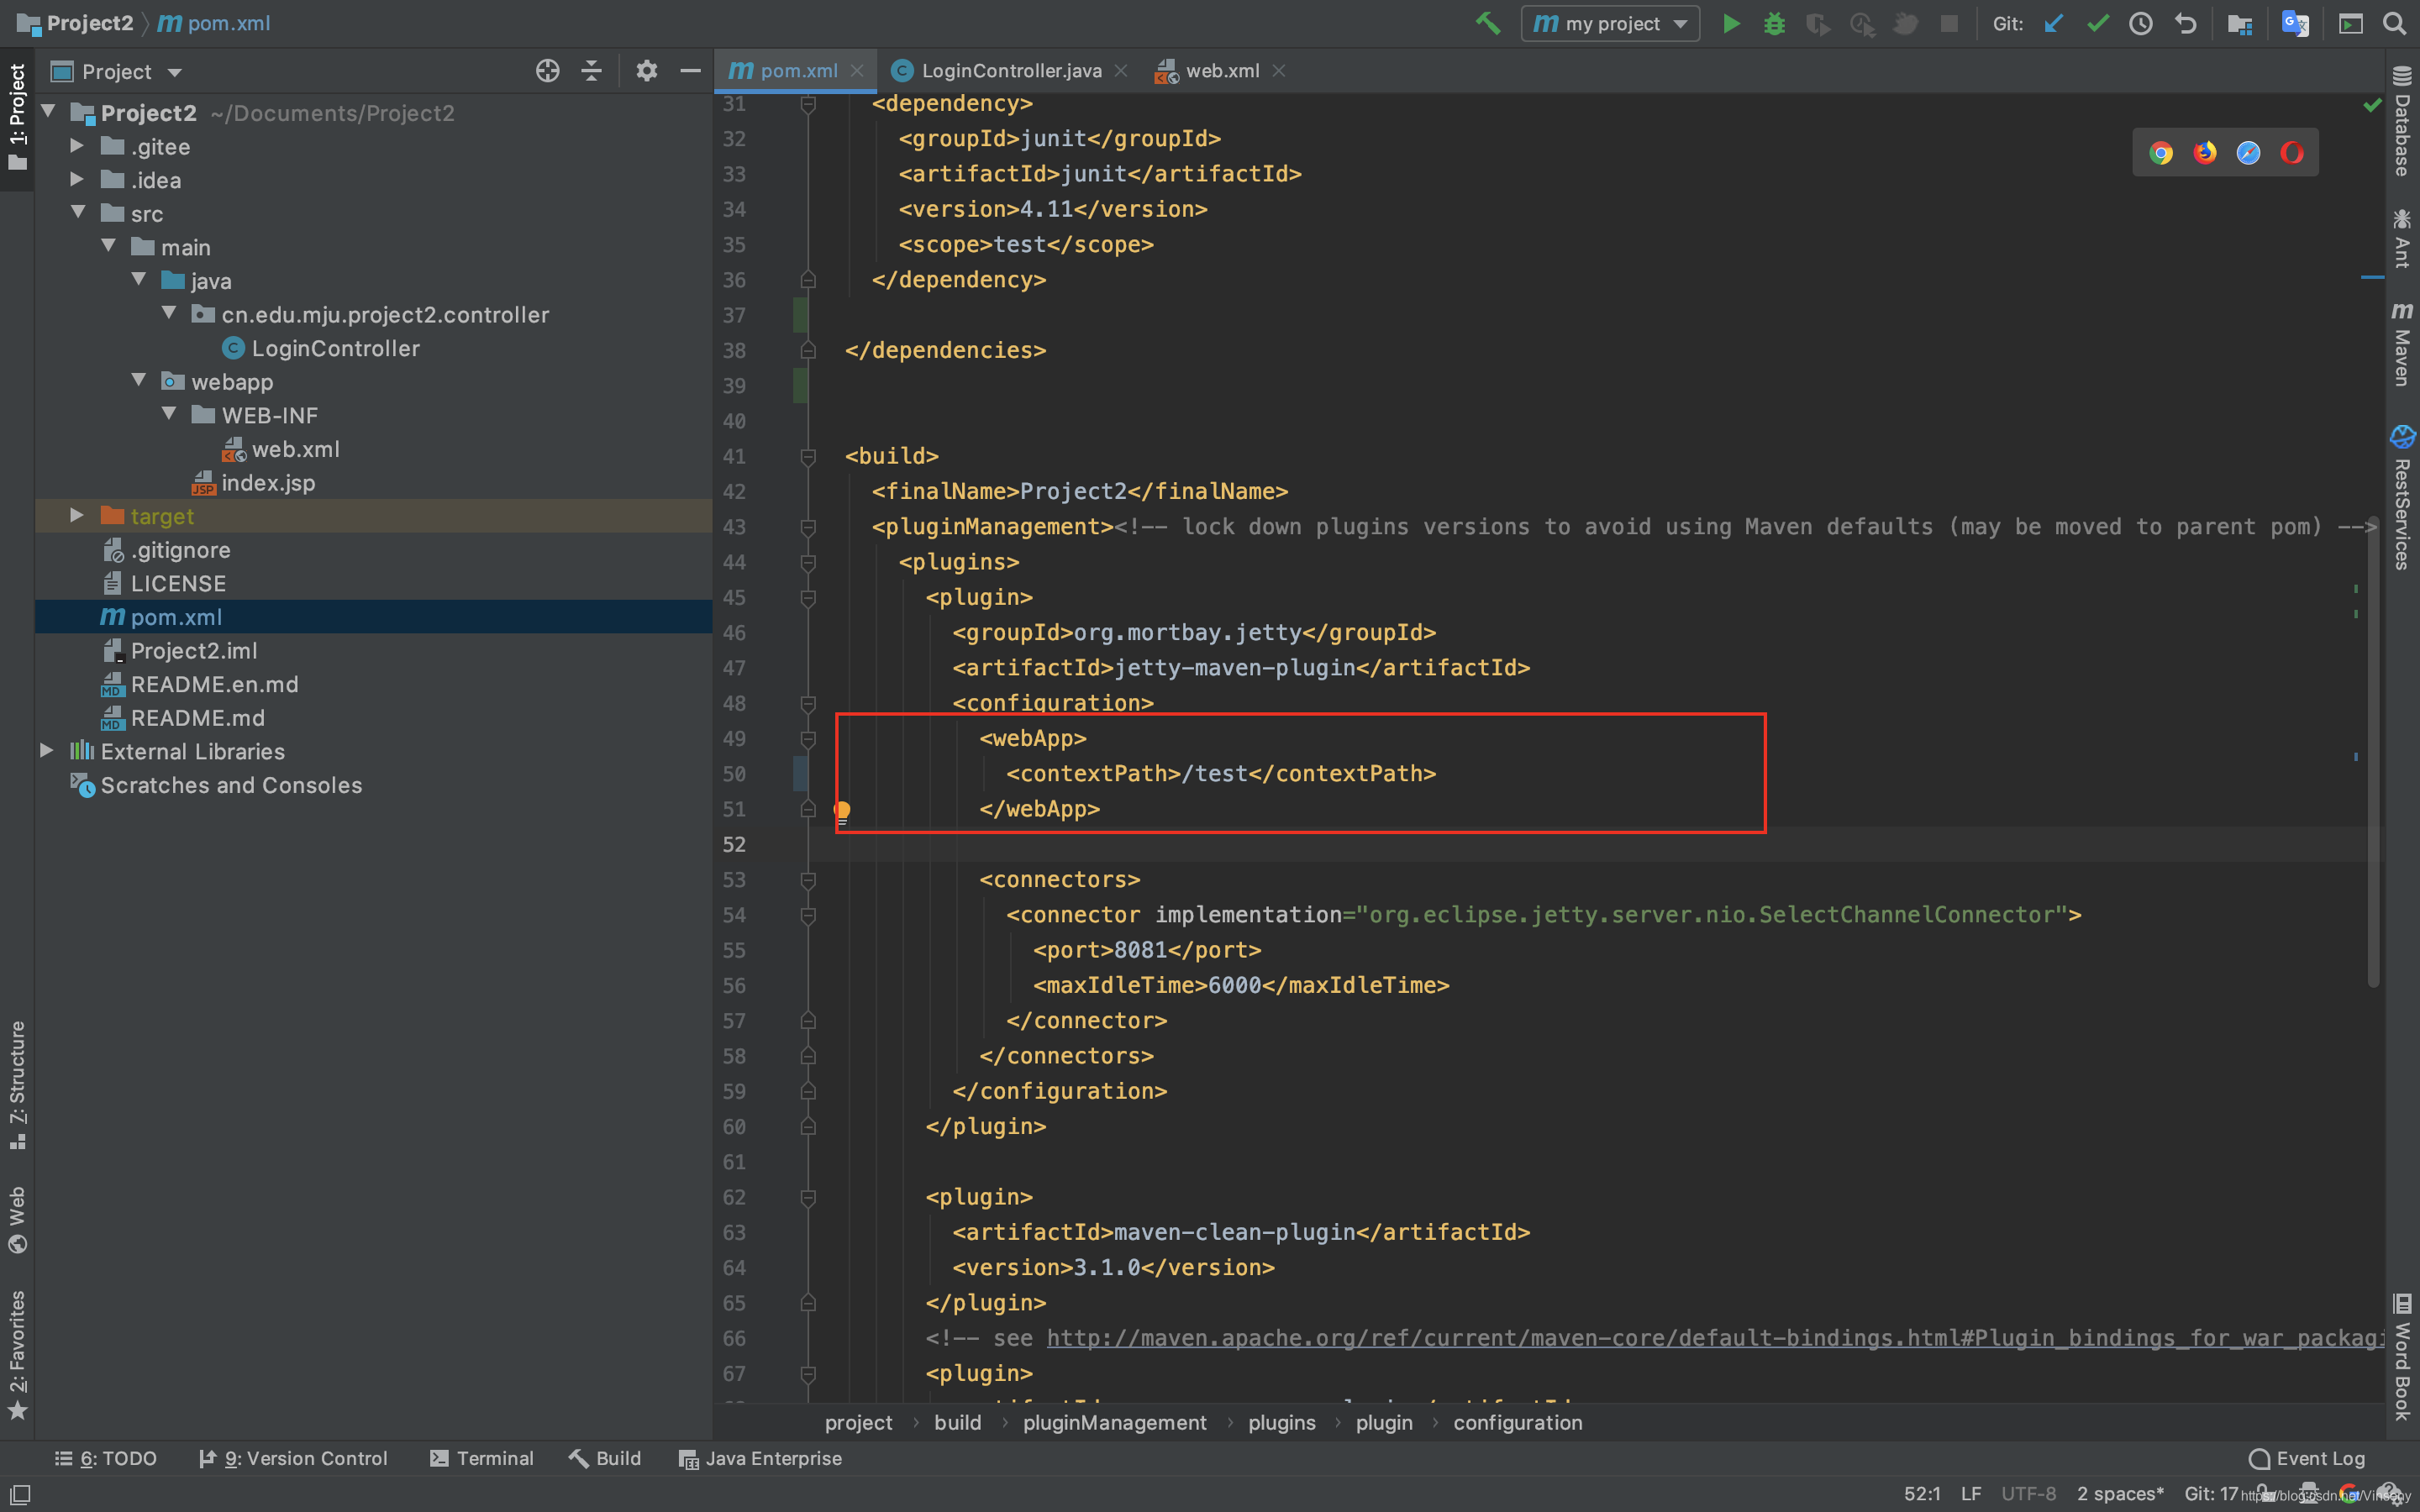Collapse the webapp folder
The width and height of the screenshot is (2420, 1512).
[x=139, y=381]
